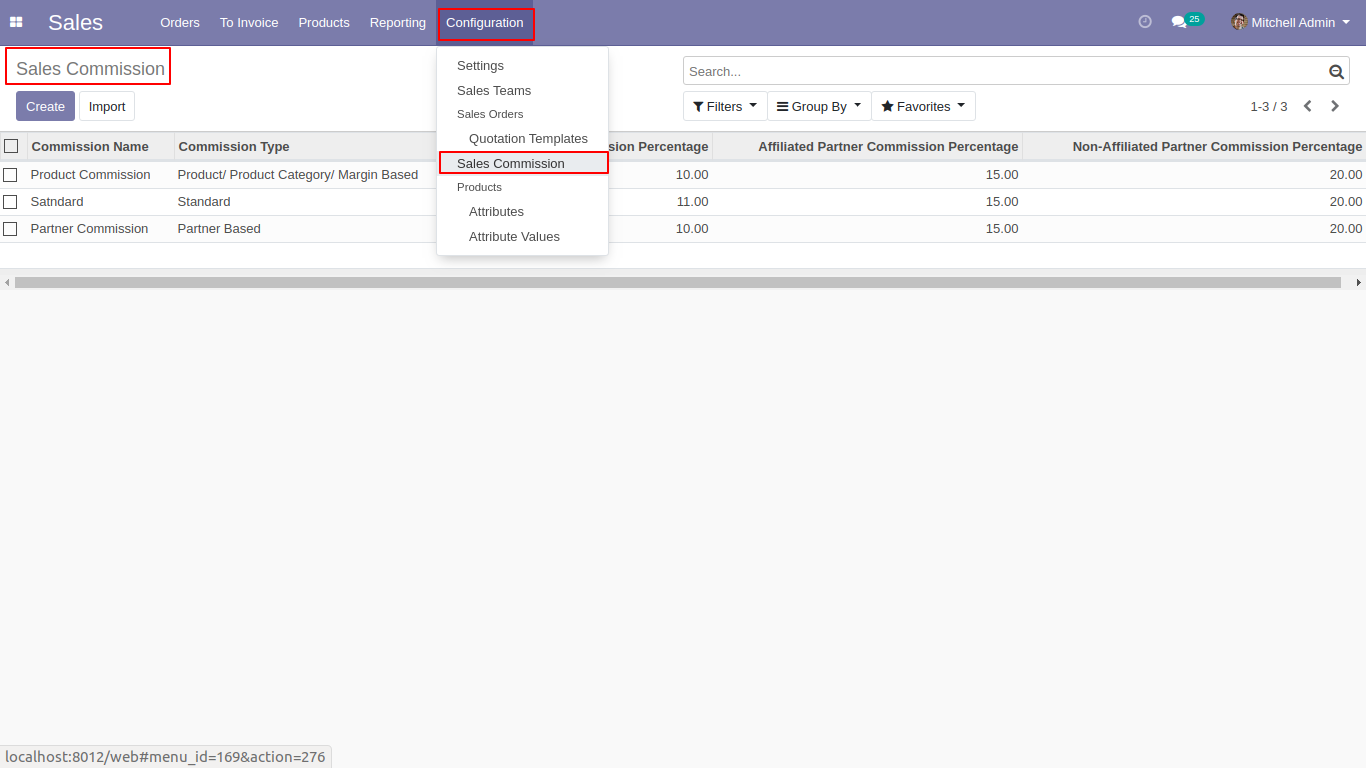This screenshot has width=1366, height=768.
Task: Open the Product Commission record
Action: [x=90, y=175]
